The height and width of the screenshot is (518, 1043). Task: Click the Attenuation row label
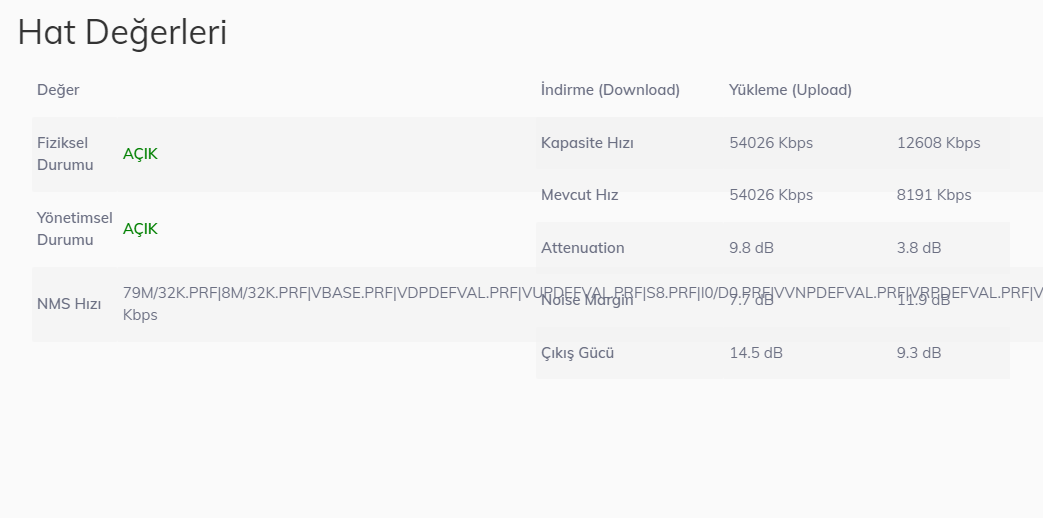pos(582,248)
